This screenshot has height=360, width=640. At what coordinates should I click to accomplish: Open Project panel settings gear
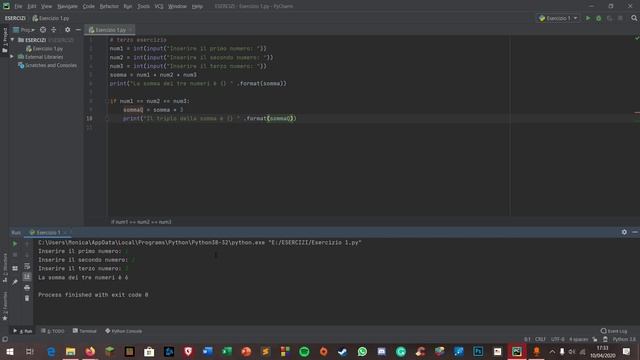[67, 30]
